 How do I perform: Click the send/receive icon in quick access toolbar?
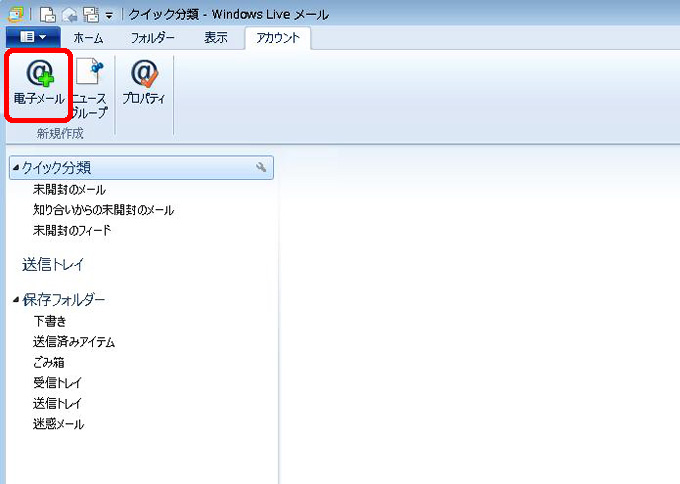pos(91,14)
